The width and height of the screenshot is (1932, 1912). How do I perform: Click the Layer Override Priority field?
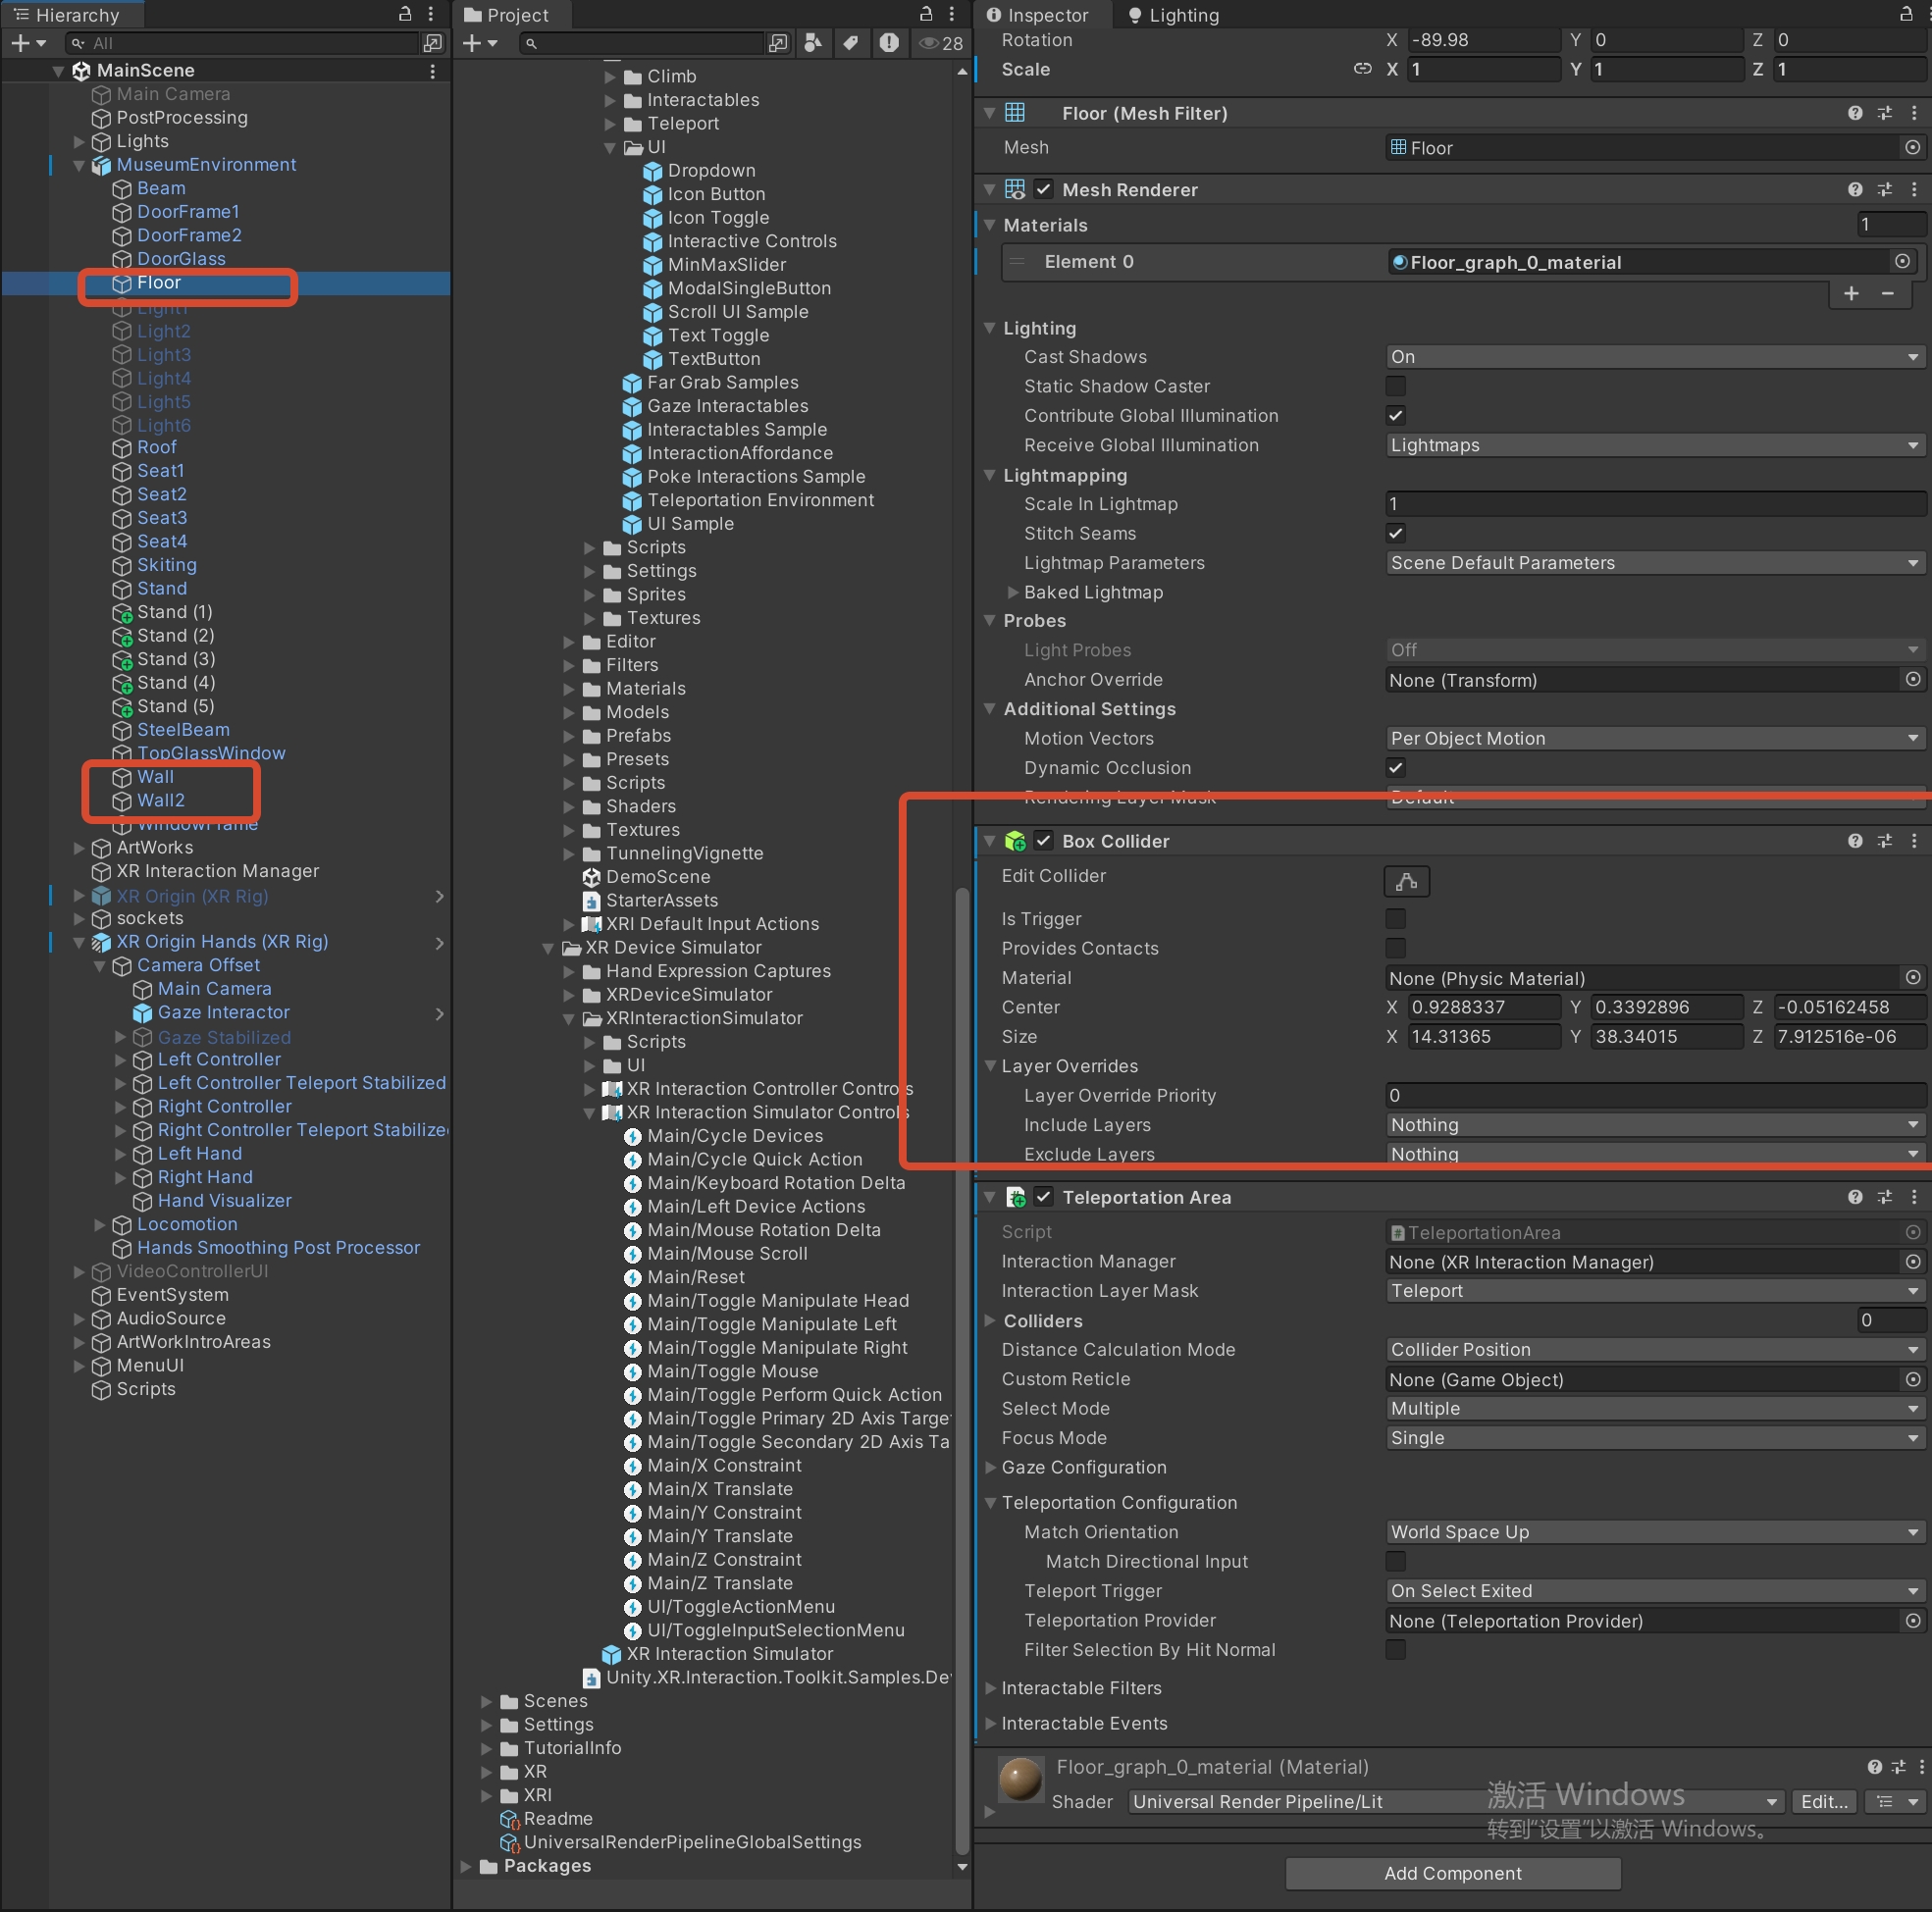coord(1654,1095)
